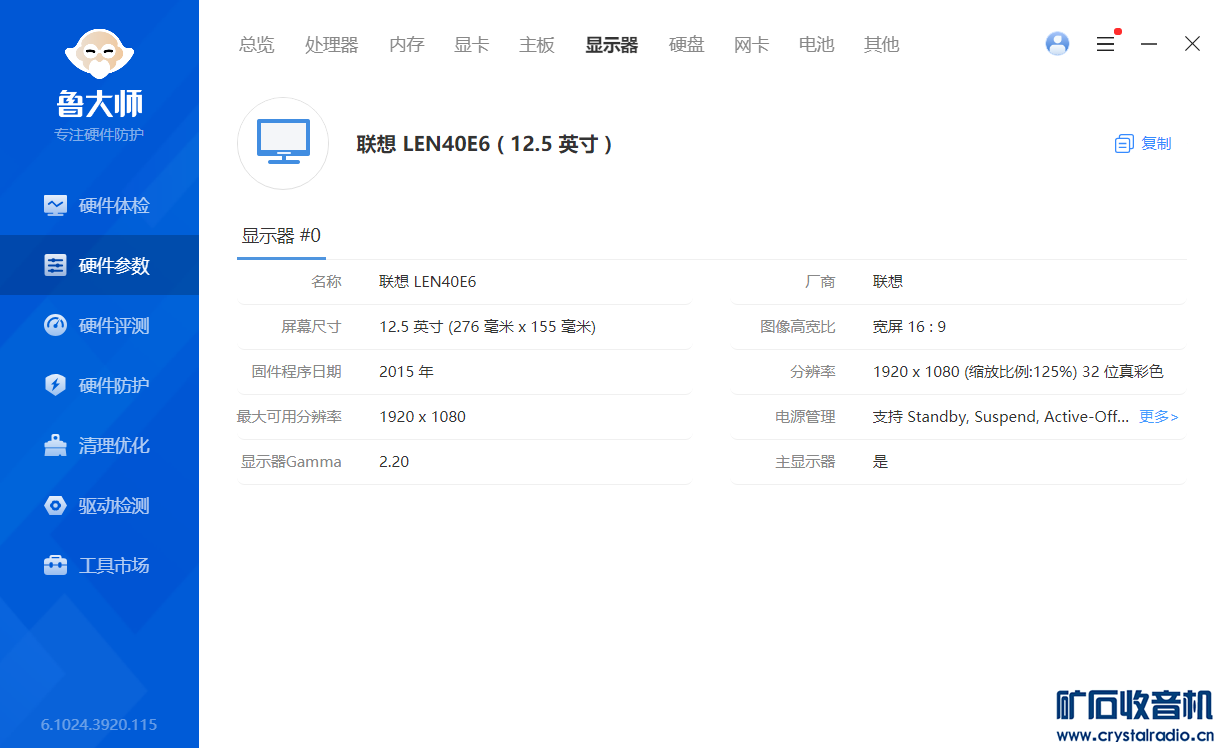This screenshot has height=748, width=1222.
Task: Open 工具市场 tool market
Action: click(x=99, y=565)
